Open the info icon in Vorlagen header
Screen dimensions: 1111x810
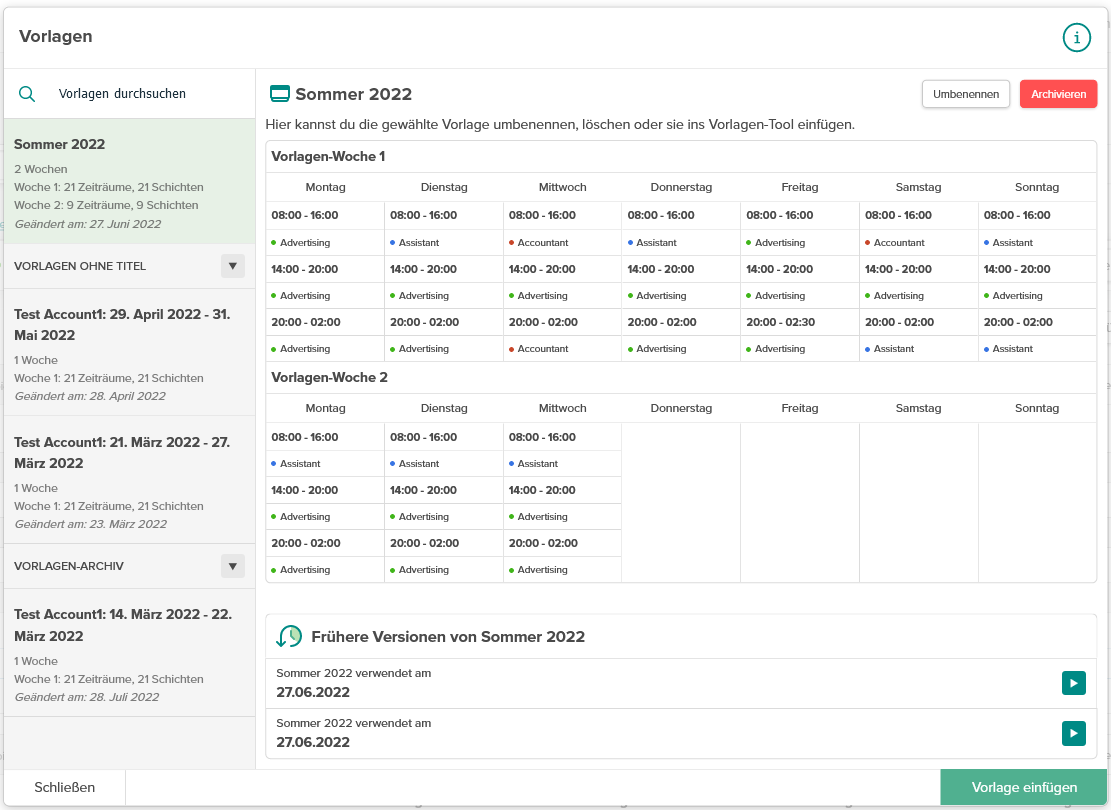pos(1076,38)
